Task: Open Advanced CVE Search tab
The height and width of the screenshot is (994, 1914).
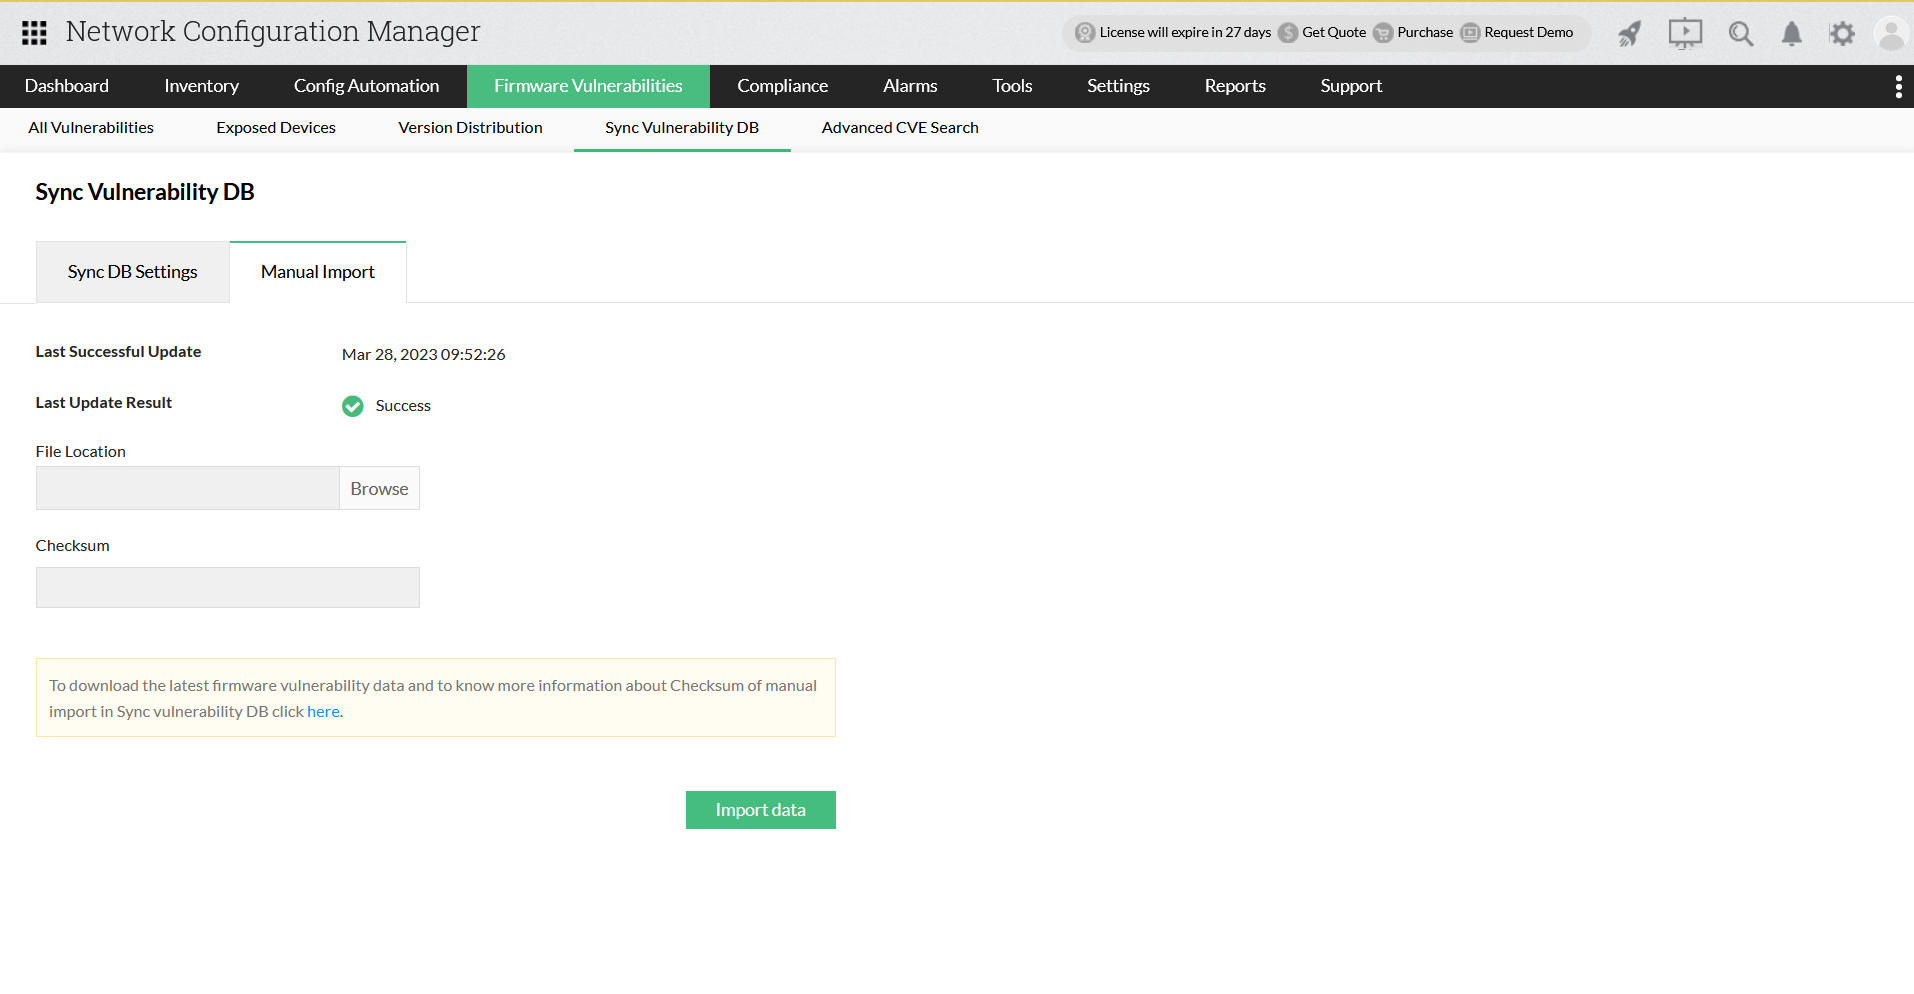Action: coord(900,128)
